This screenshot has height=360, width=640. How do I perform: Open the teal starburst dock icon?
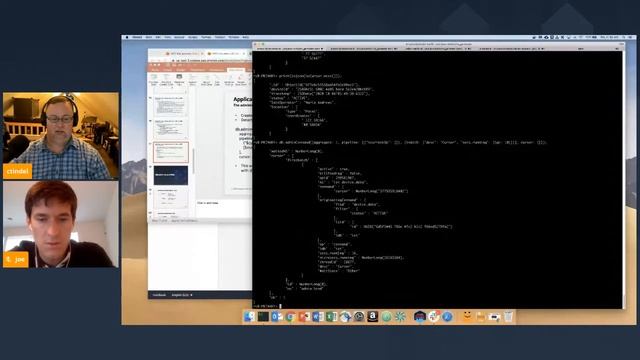[x=400, y=316]
